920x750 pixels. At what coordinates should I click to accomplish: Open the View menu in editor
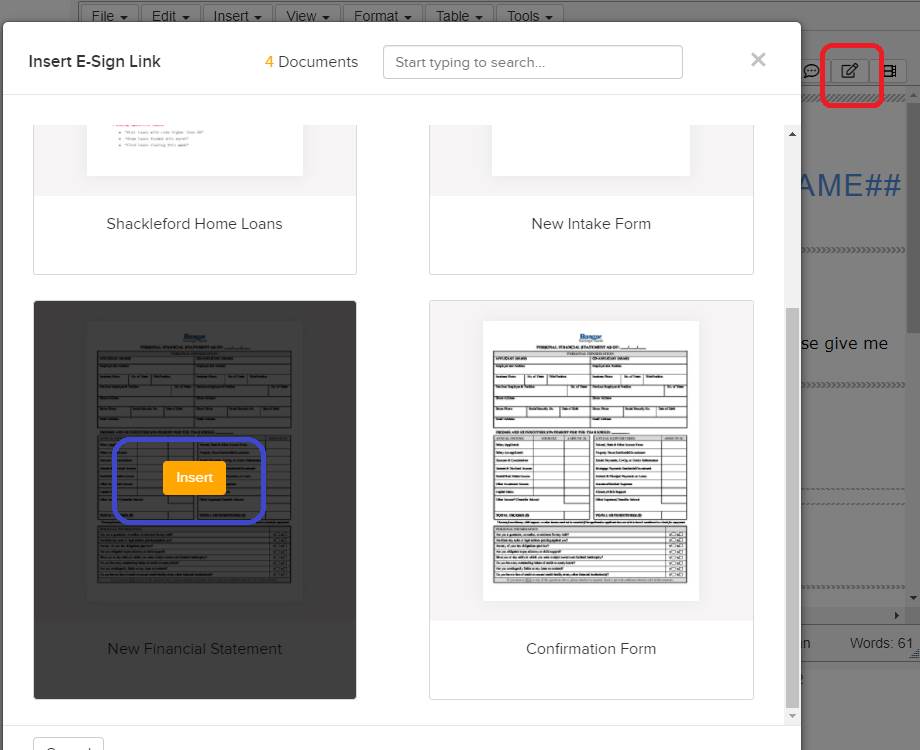tap(307, 16)
